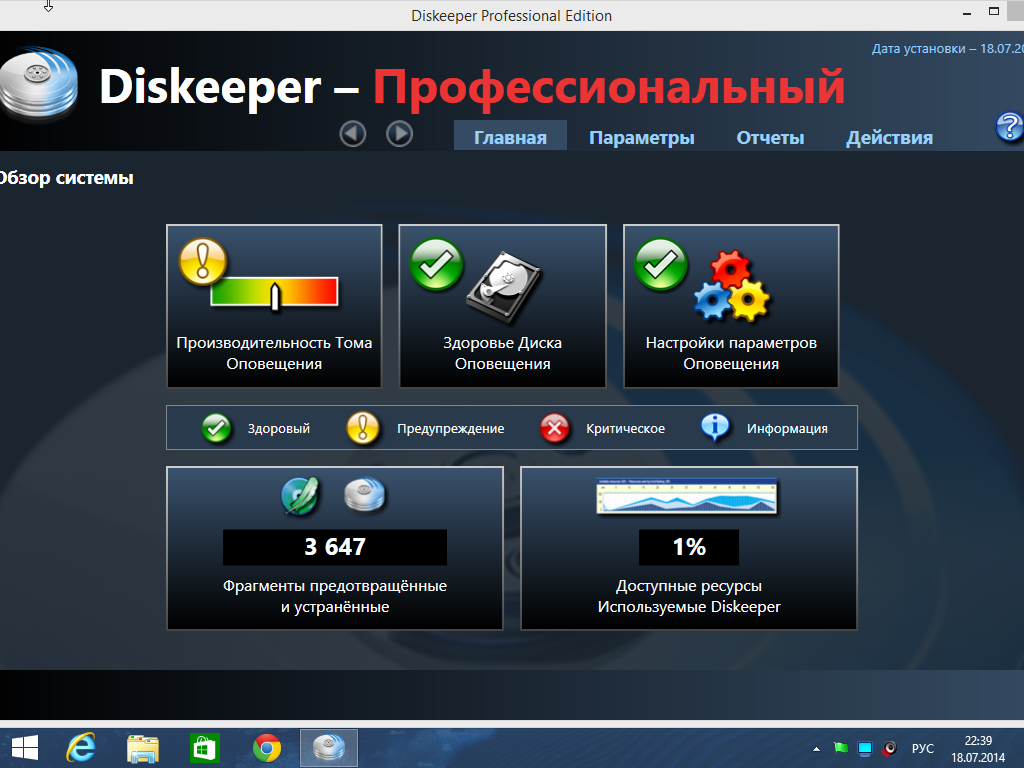Click the РУС language indicator

pos(923,748)
